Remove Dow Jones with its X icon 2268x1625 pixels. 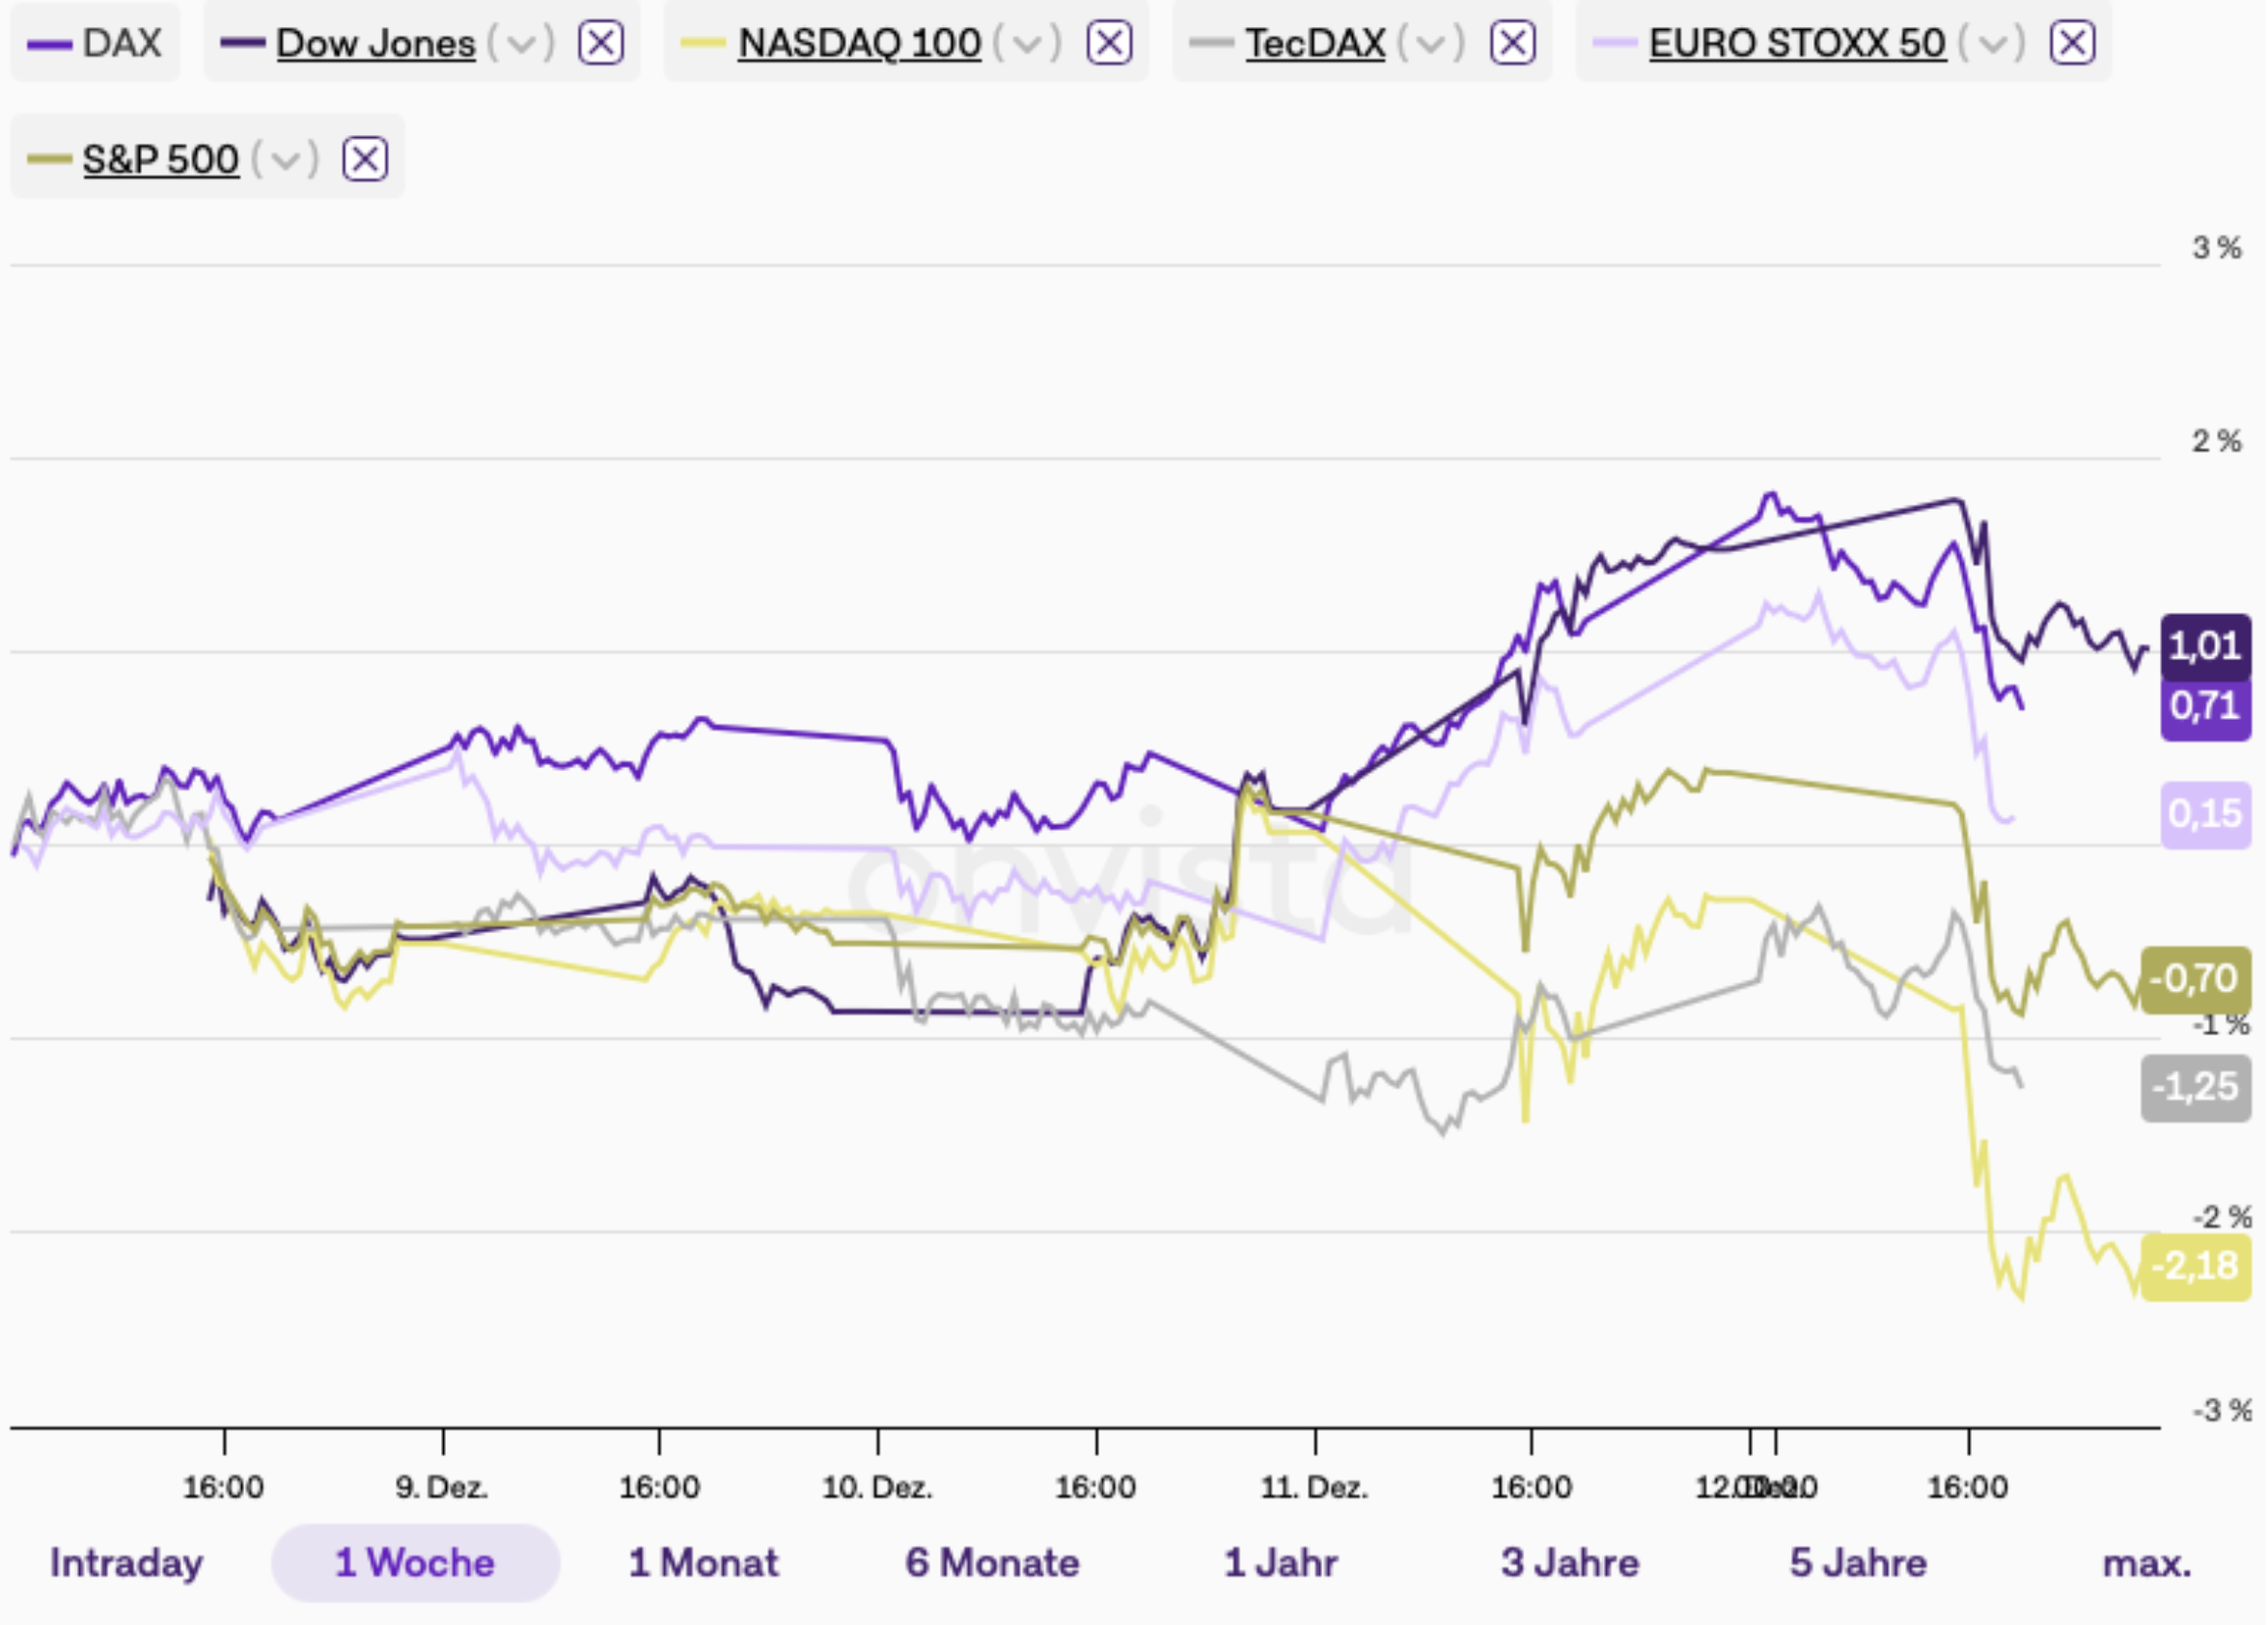tap(601, 43)
